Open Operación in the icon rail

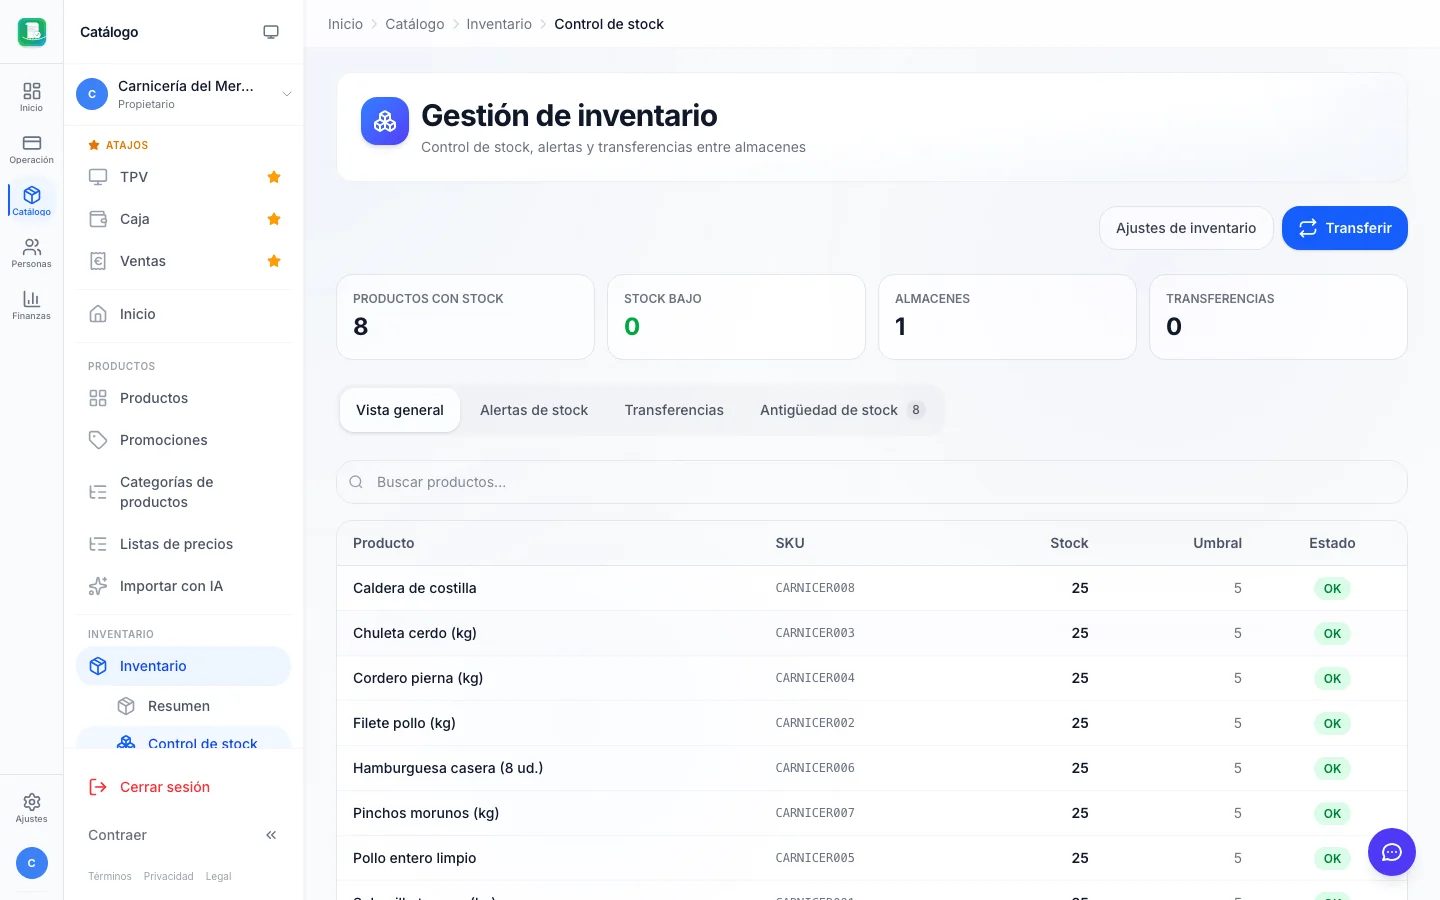pos(32,149)
